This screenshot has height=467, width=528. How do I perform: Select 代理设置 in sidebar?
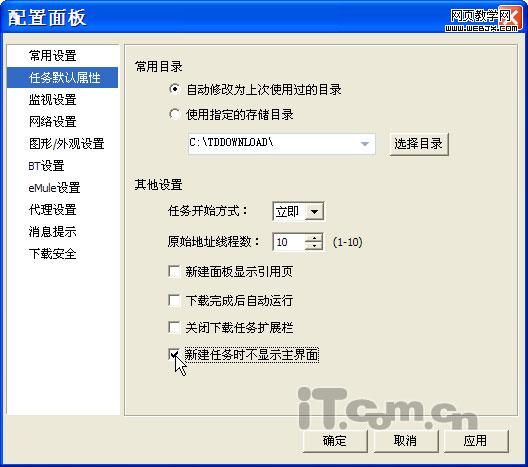tap(53, 209)
